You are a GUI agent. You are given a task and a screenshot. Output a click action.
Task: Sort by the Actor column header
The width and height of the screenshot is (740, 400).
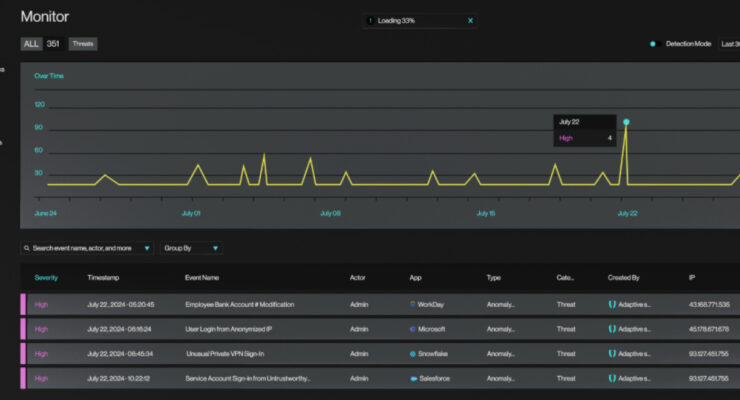[x=358, y=277]
